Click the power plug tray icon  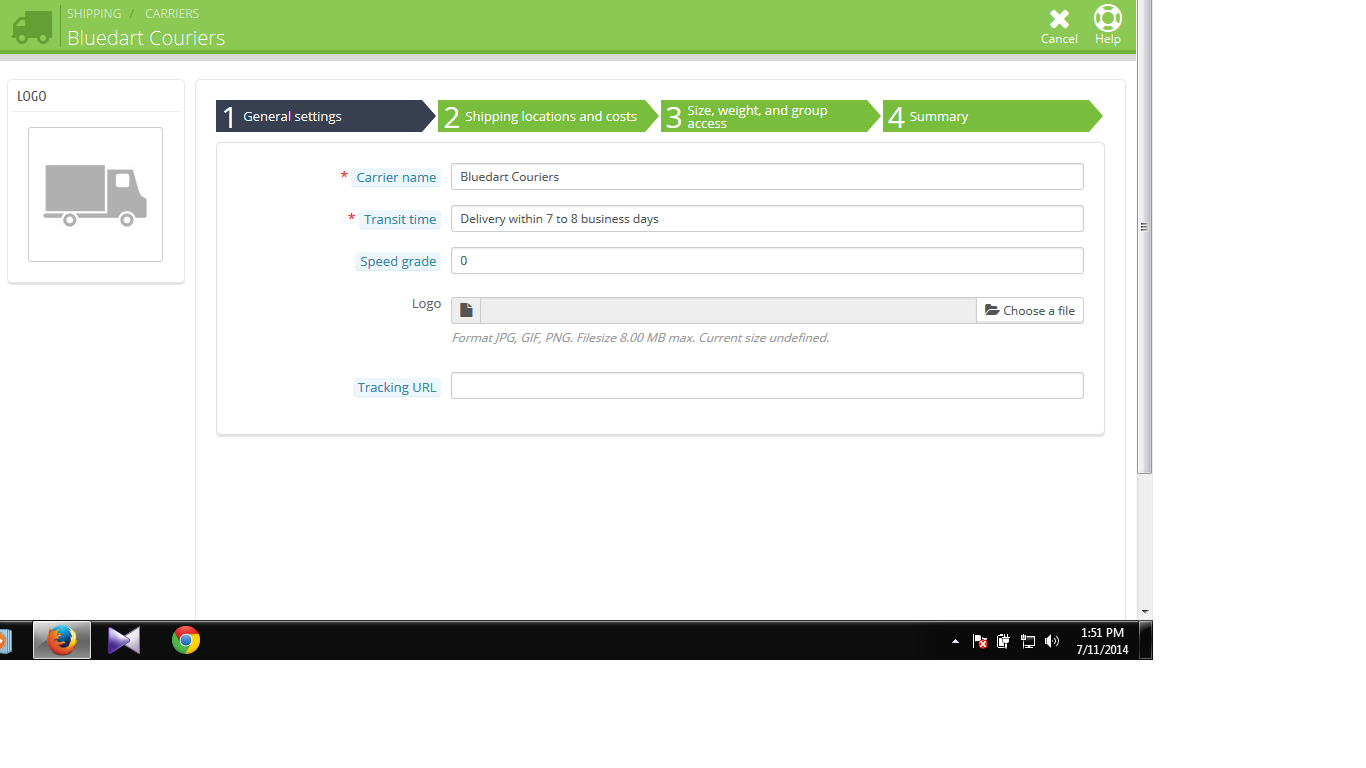(x=1003, y=641)
